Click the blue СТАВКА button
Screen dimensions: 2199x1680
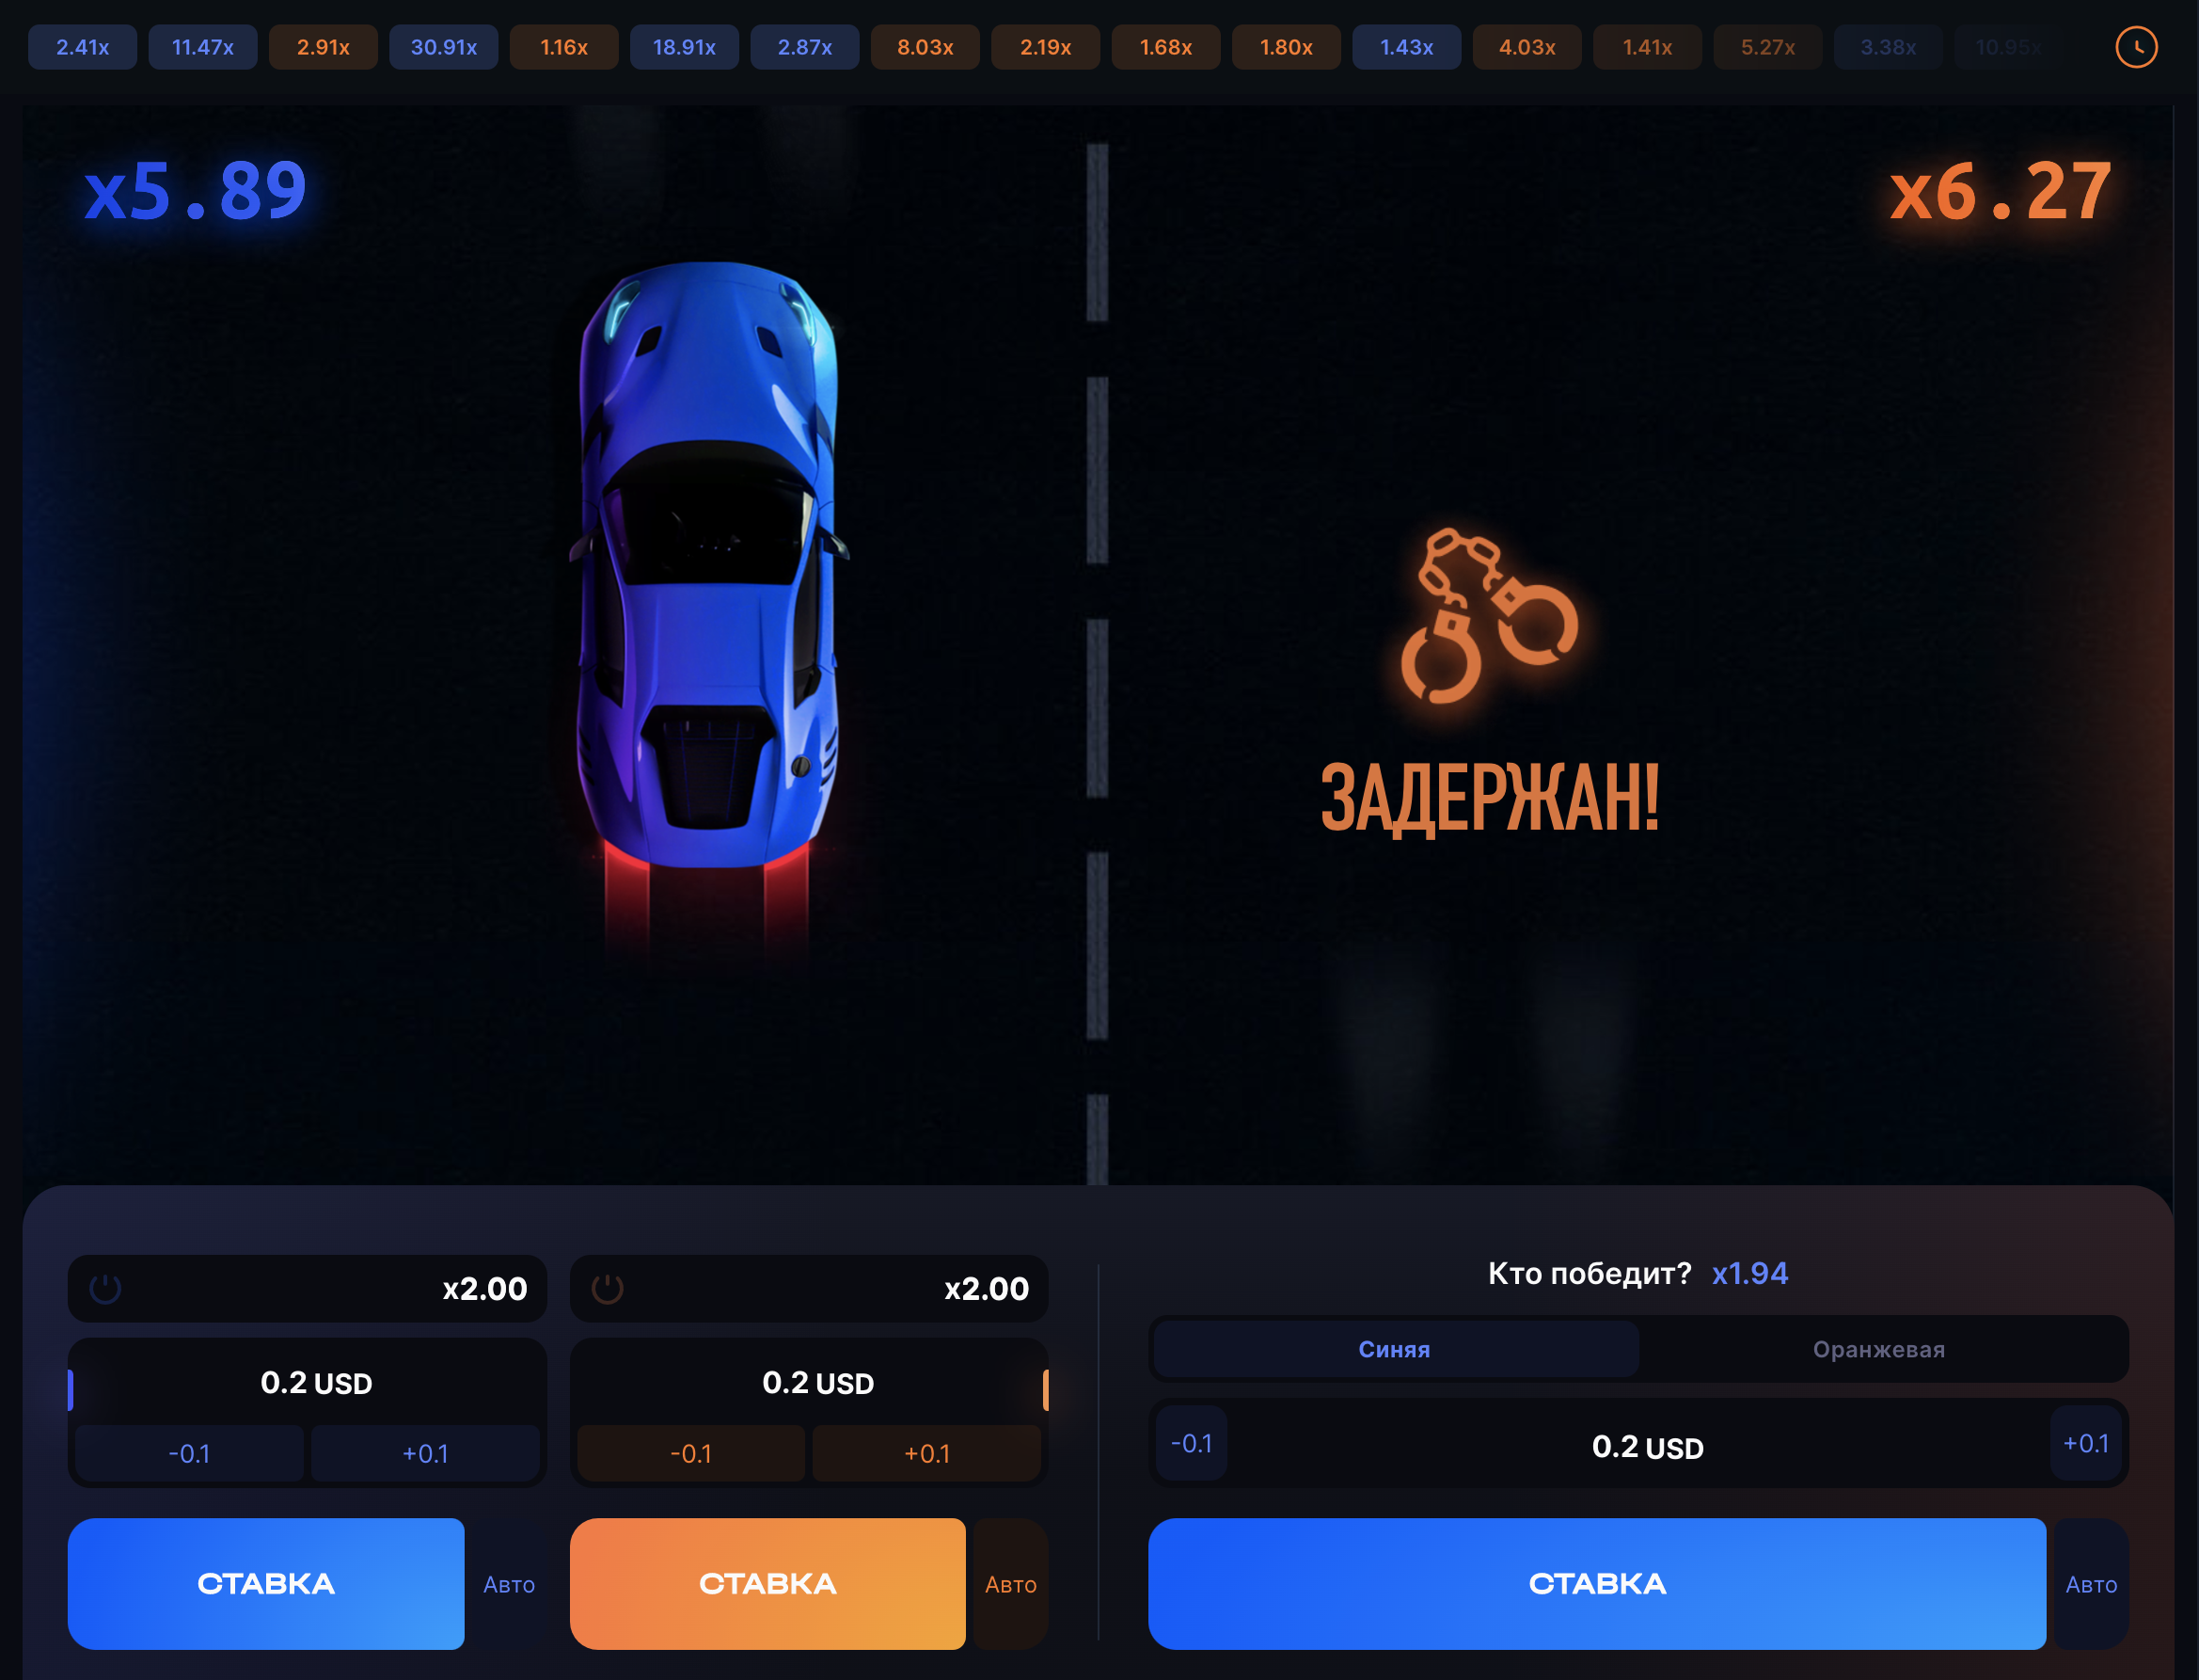click(x=266, y=1584)
